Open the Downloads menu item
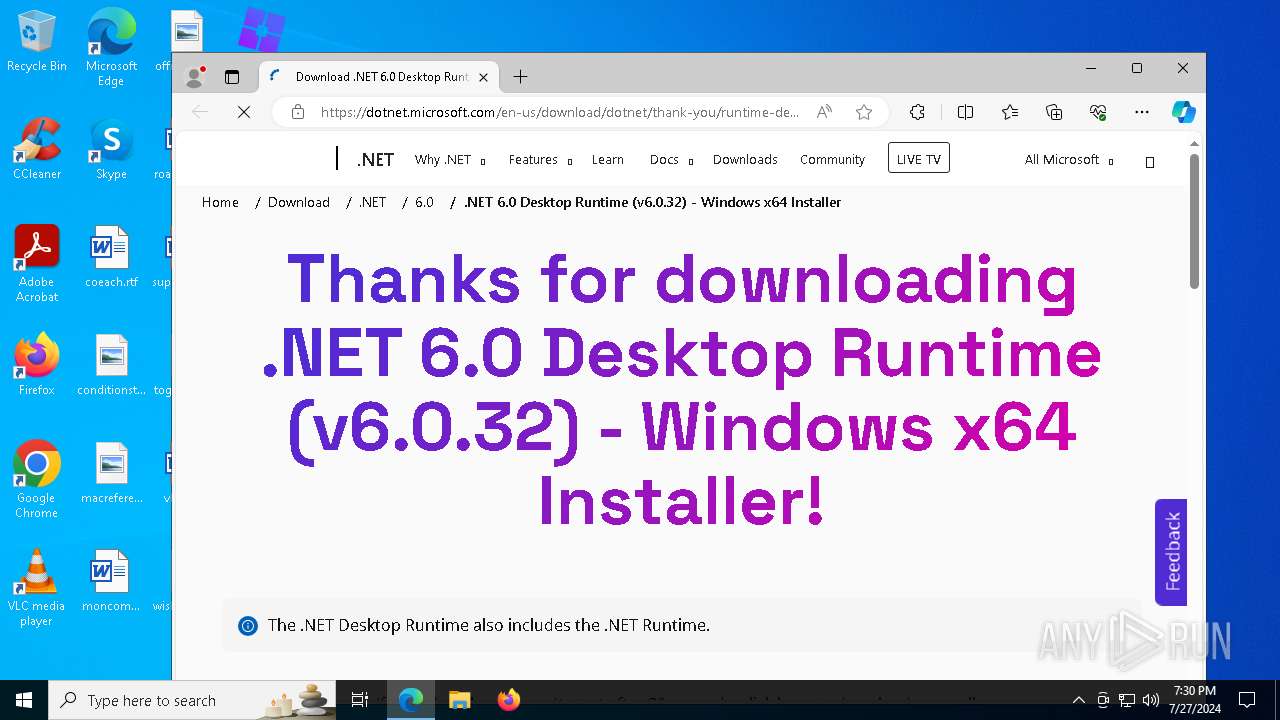The height and width of the screenshot is (720, 1280). (745, 160)
